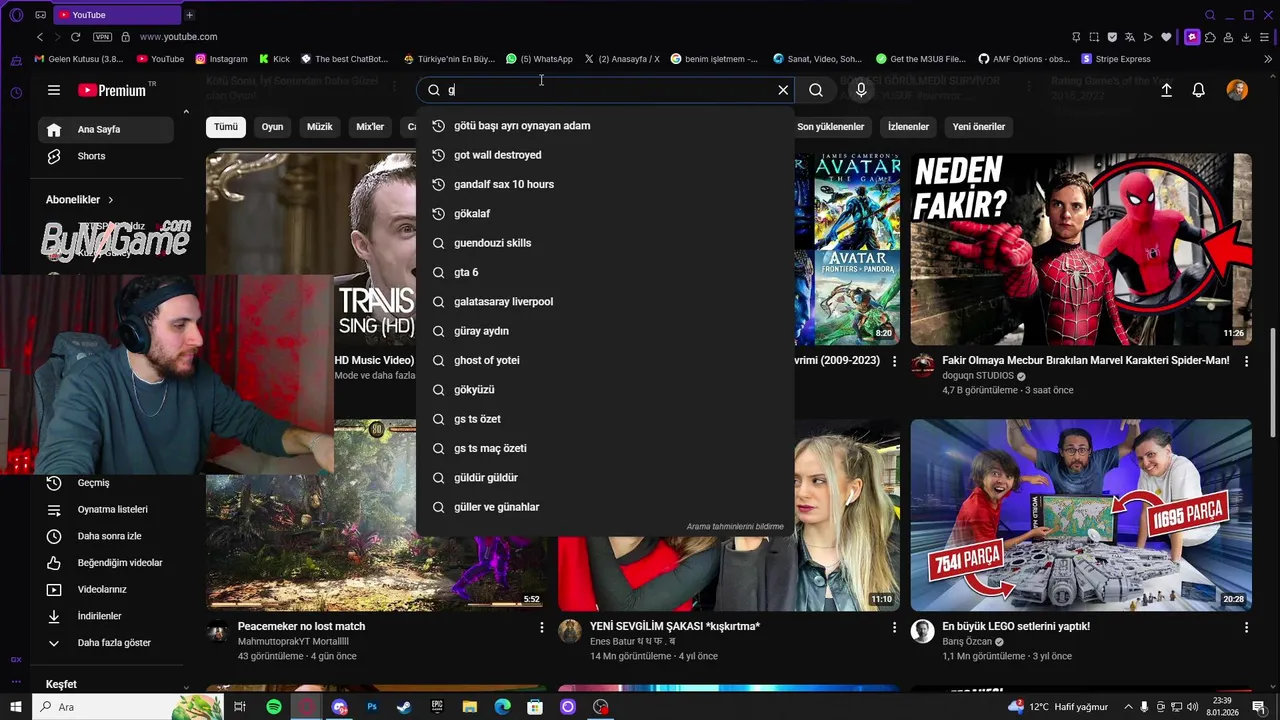Open Geçmiş in the sidebar
The height and width of the screenshot is (720, 1280).
(106, 483)
